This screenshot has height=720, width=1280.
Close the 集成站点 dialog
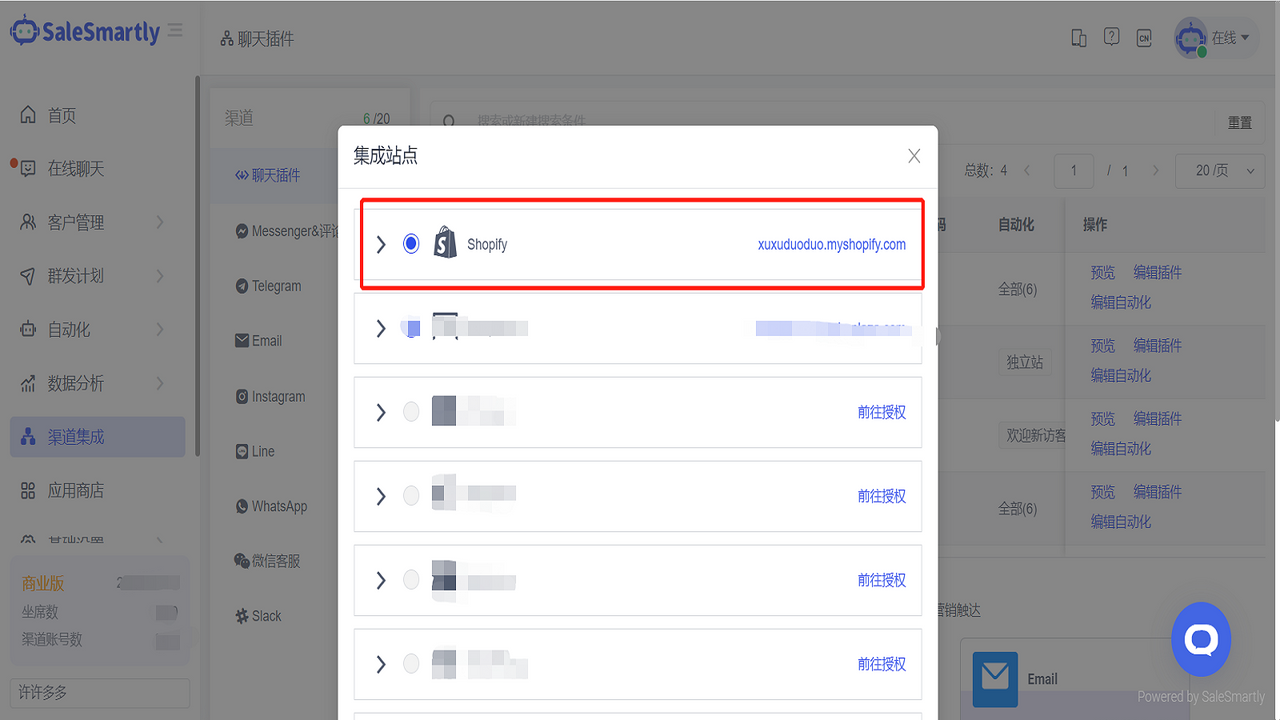tap(914, 156)
